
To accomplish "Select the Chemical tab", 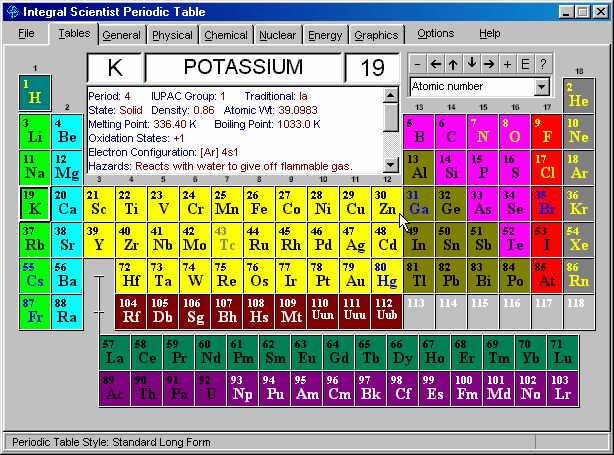I will coord(226,35).
